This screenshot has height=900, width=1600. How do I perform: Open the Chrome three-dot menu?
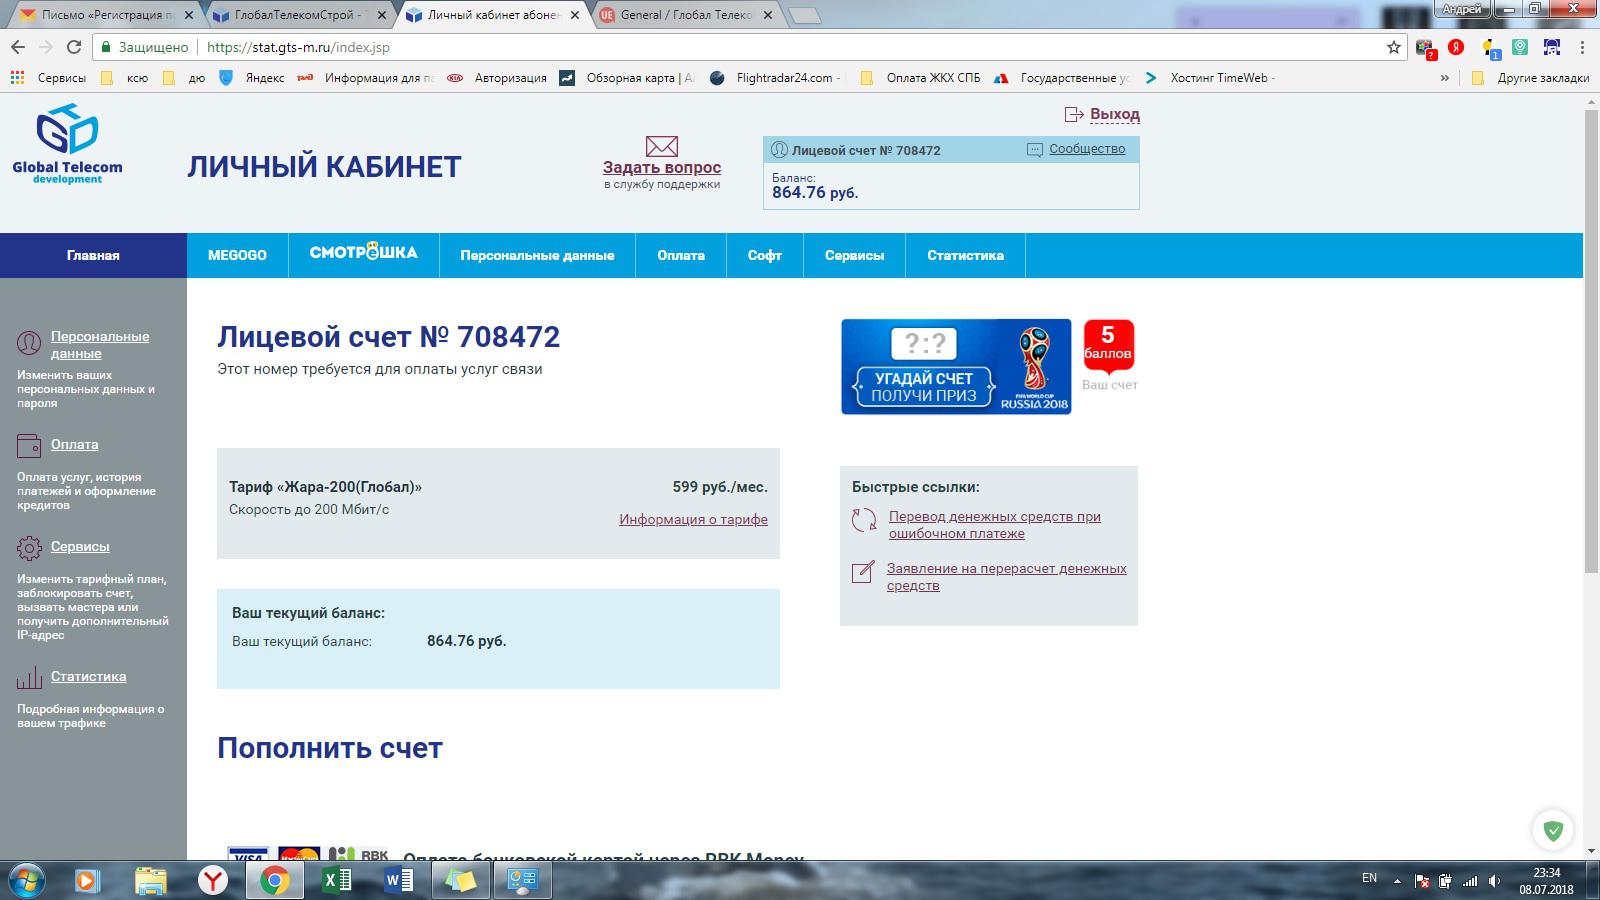point(1582,47)
